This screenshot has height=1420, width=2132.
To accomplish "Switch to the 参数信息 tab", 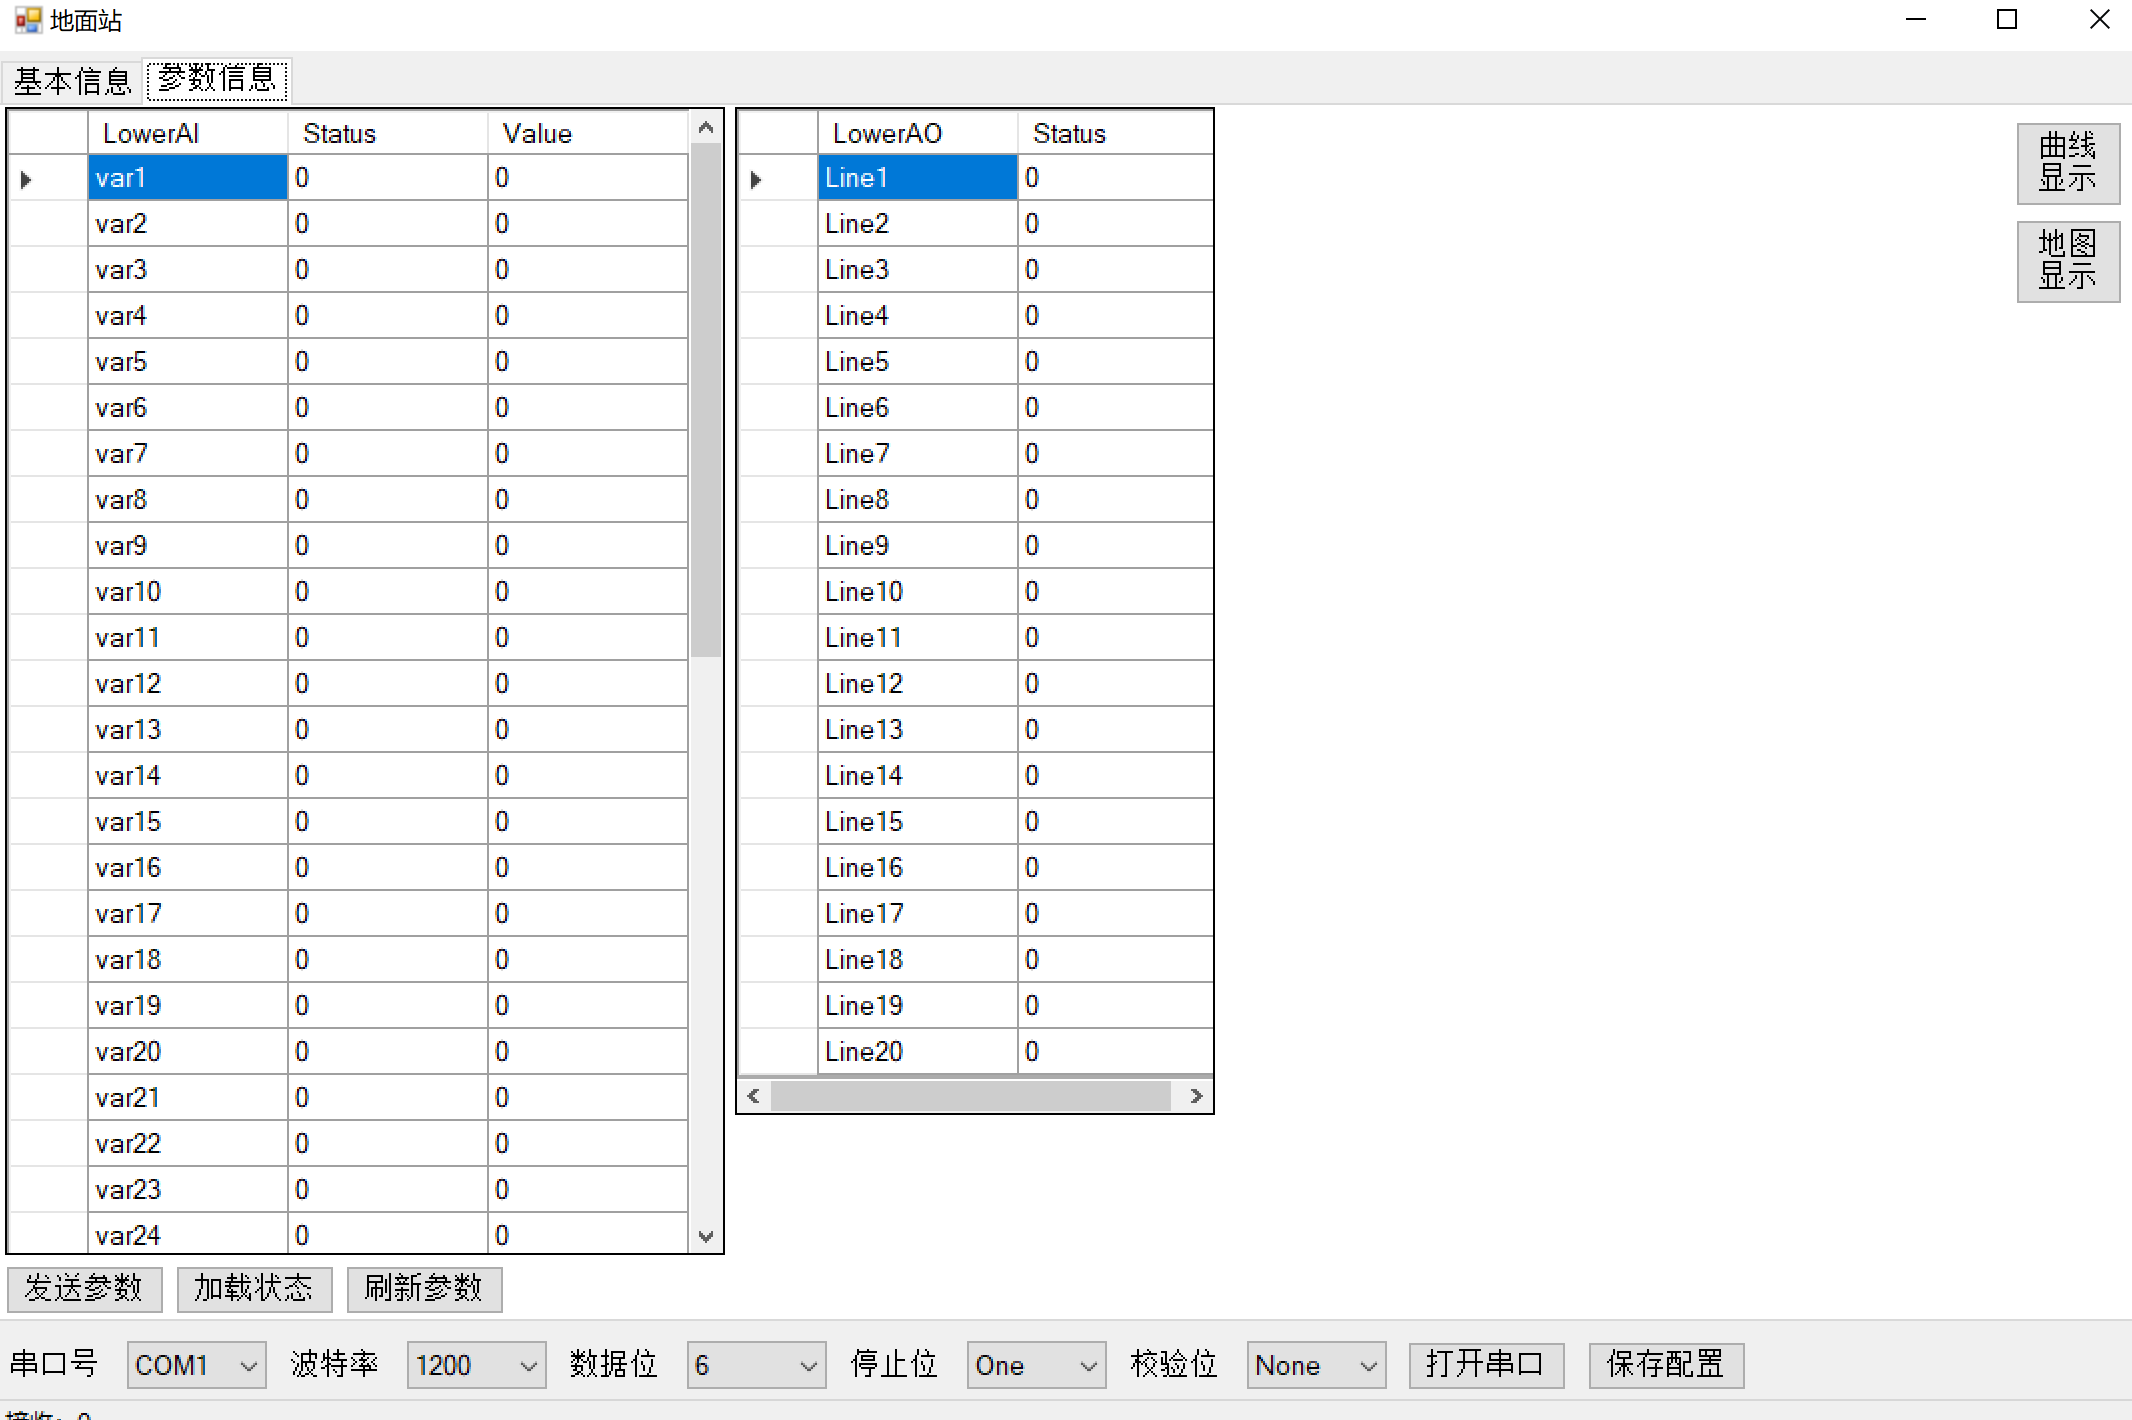I will click(x=216, y=81).
